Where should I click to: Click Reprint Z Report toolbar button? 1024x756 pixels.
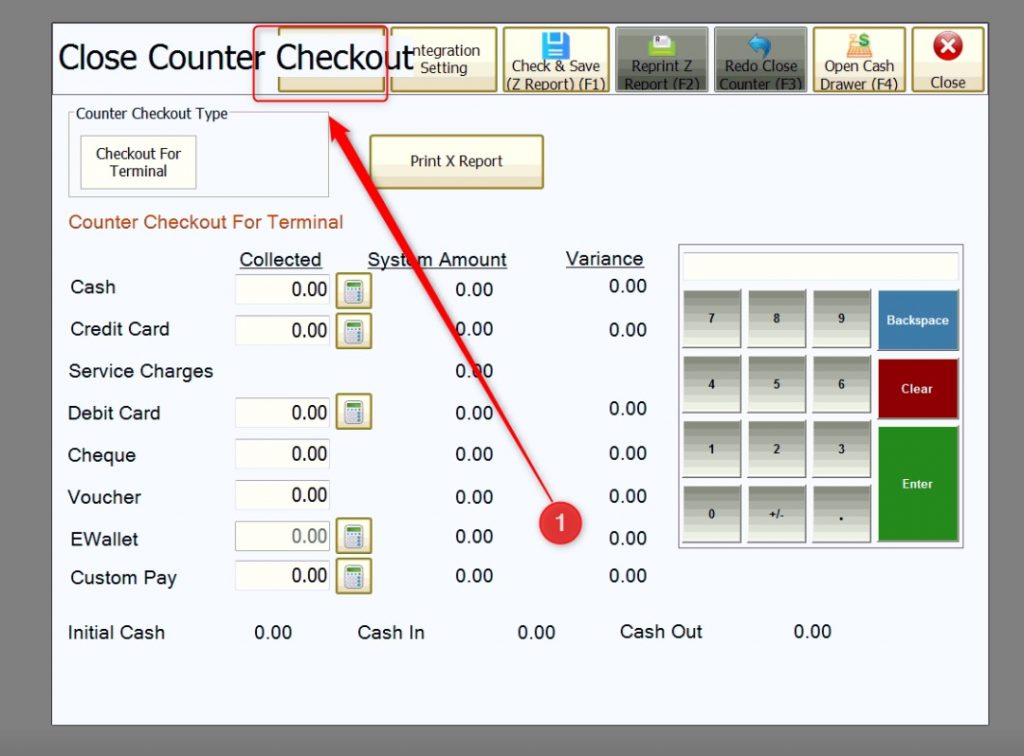661,60
